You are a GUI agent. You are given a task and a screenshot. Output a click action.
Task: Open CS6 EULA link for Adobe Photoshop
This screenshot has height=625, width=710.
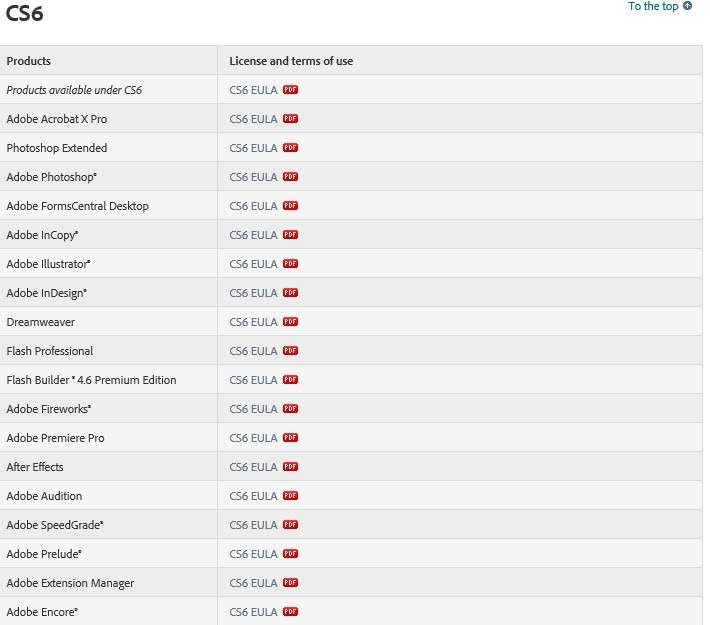(253, 177)
